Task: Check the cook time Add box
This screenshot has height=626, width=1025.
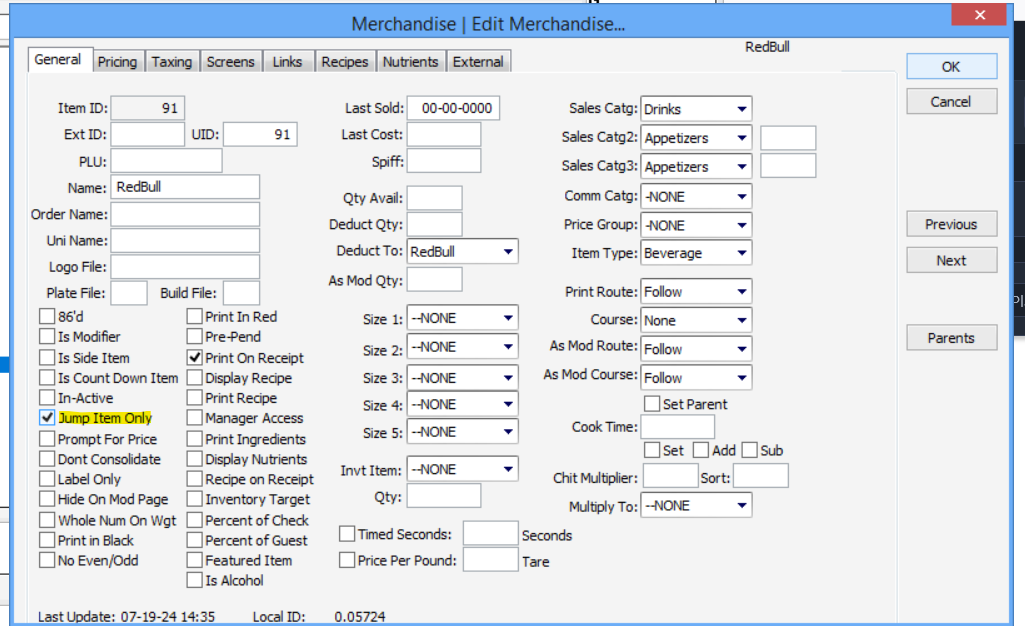Action: [701, 450]
